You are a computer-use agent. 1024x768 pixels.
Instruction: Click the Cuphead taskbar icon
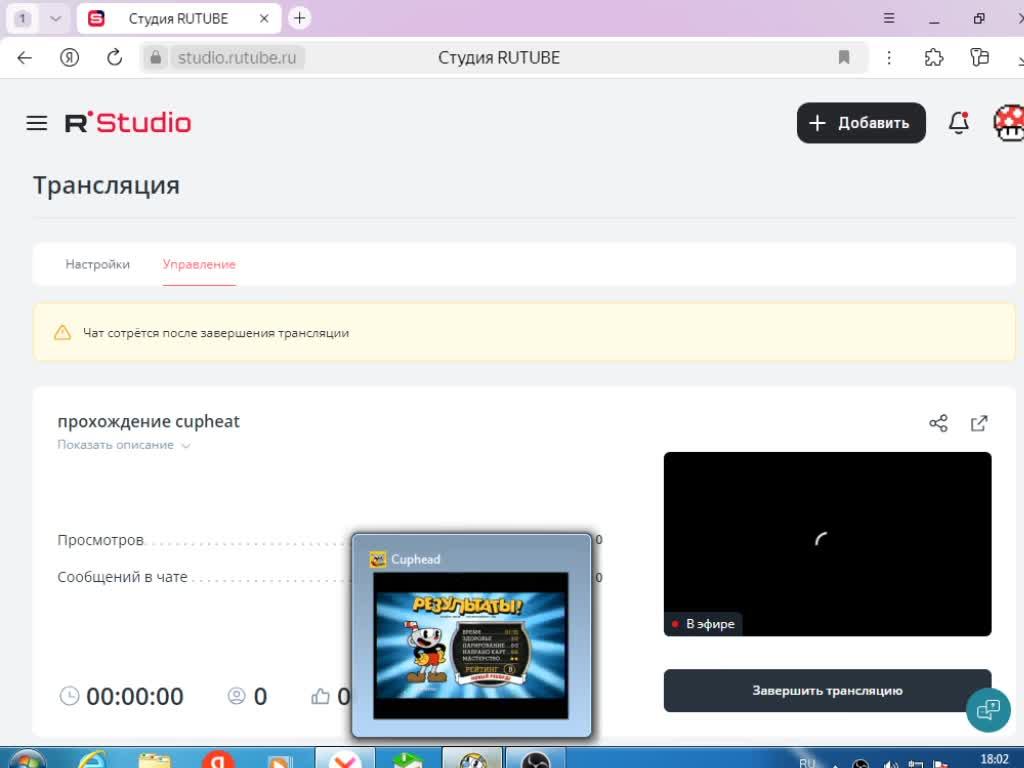click(x=472, y=760)
